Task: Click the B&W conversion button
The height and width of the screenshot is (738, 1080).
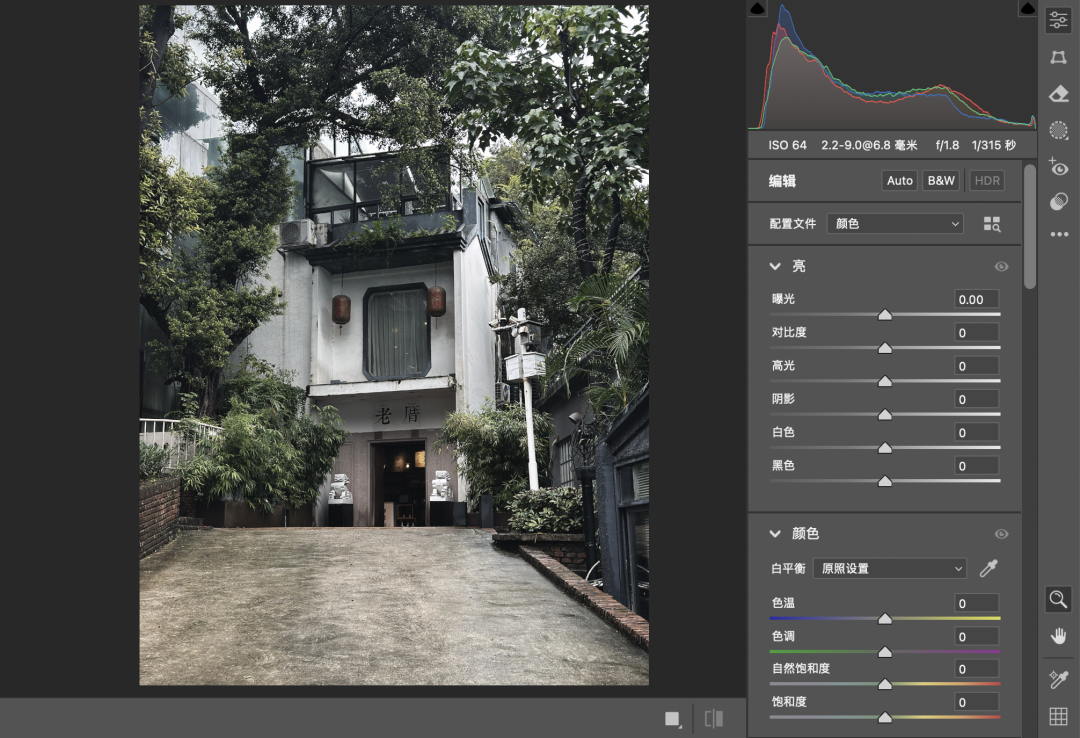Action: pyautogui.click(x=941, y=181)
